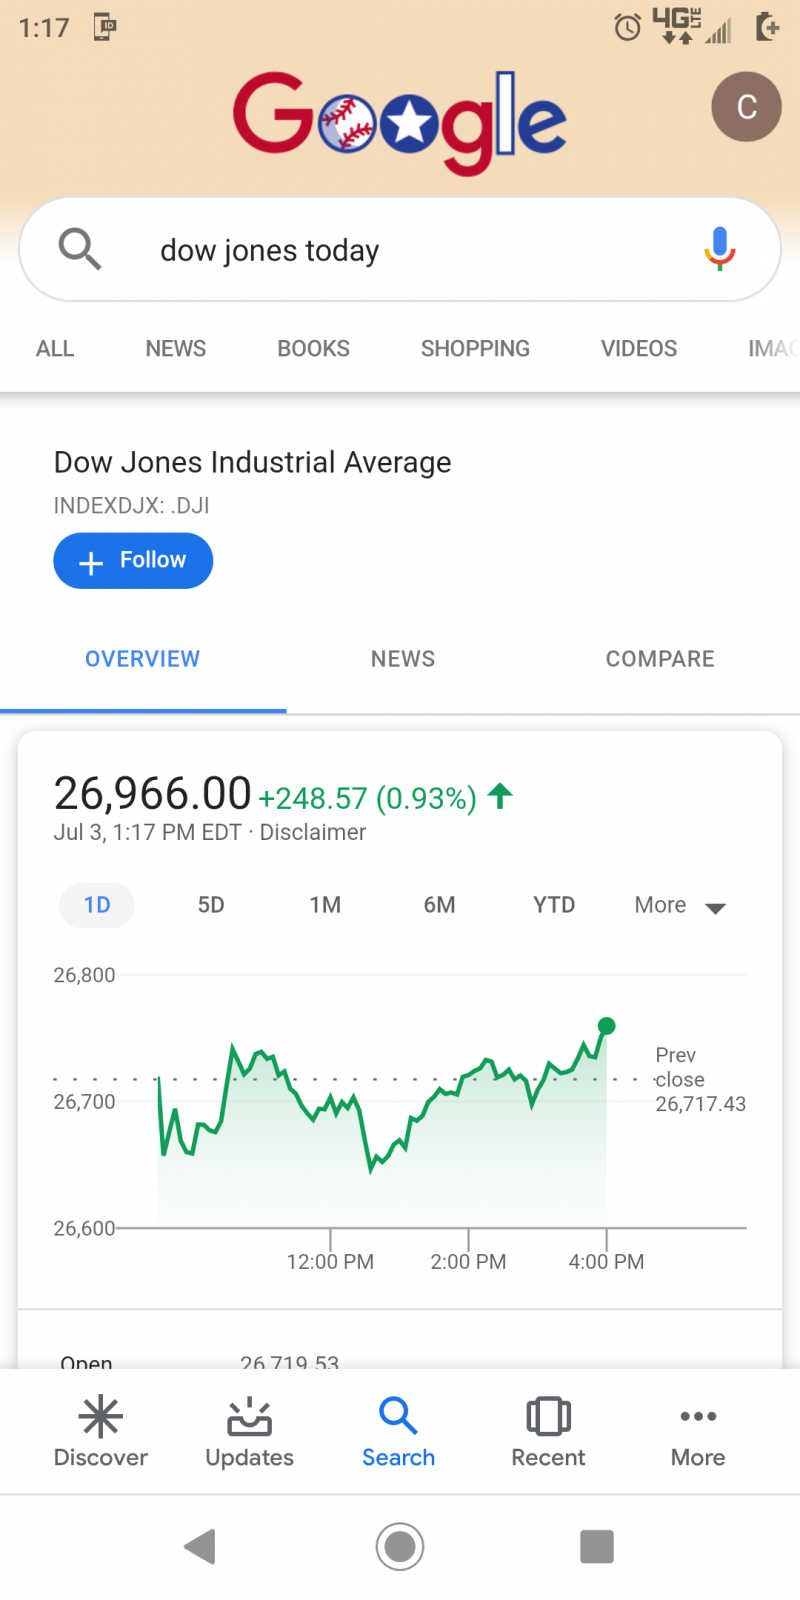Select the 5D chart range
The image size is (800, 1600).
[x=211, y=905]
